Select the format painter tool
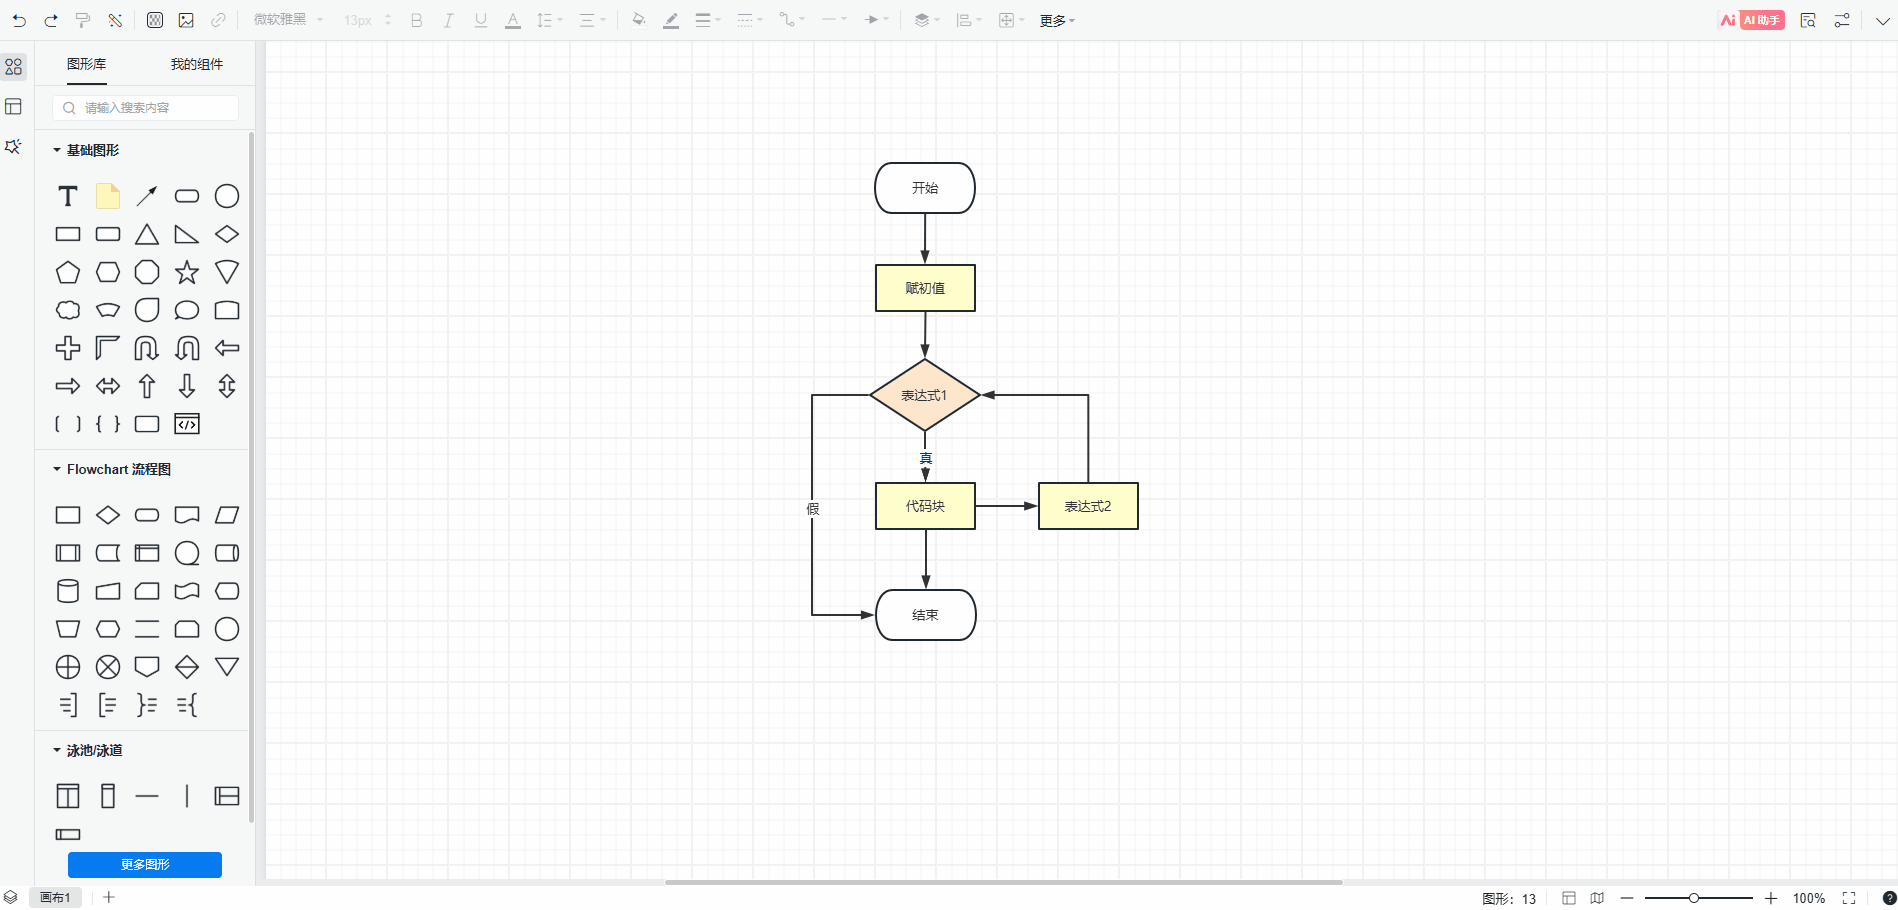 pyautogui.click(x=83, y=20)
